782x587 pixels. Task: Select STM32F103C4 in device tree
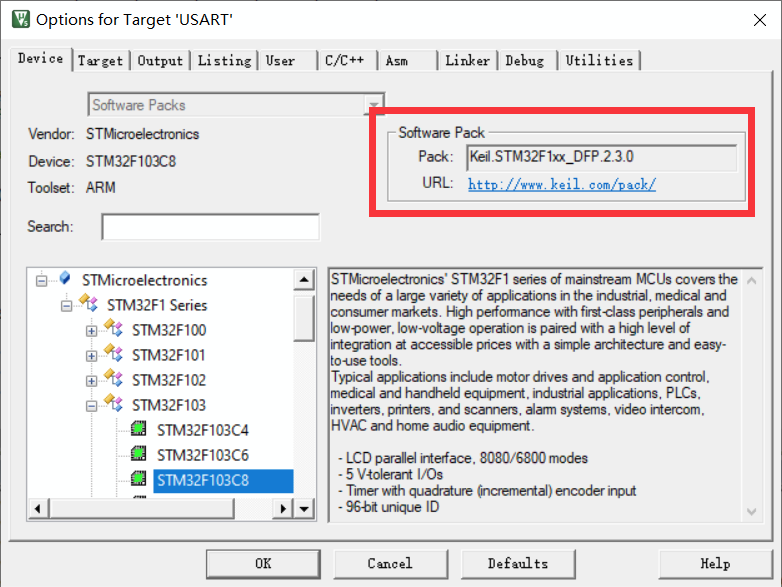(x=202, y=430)
